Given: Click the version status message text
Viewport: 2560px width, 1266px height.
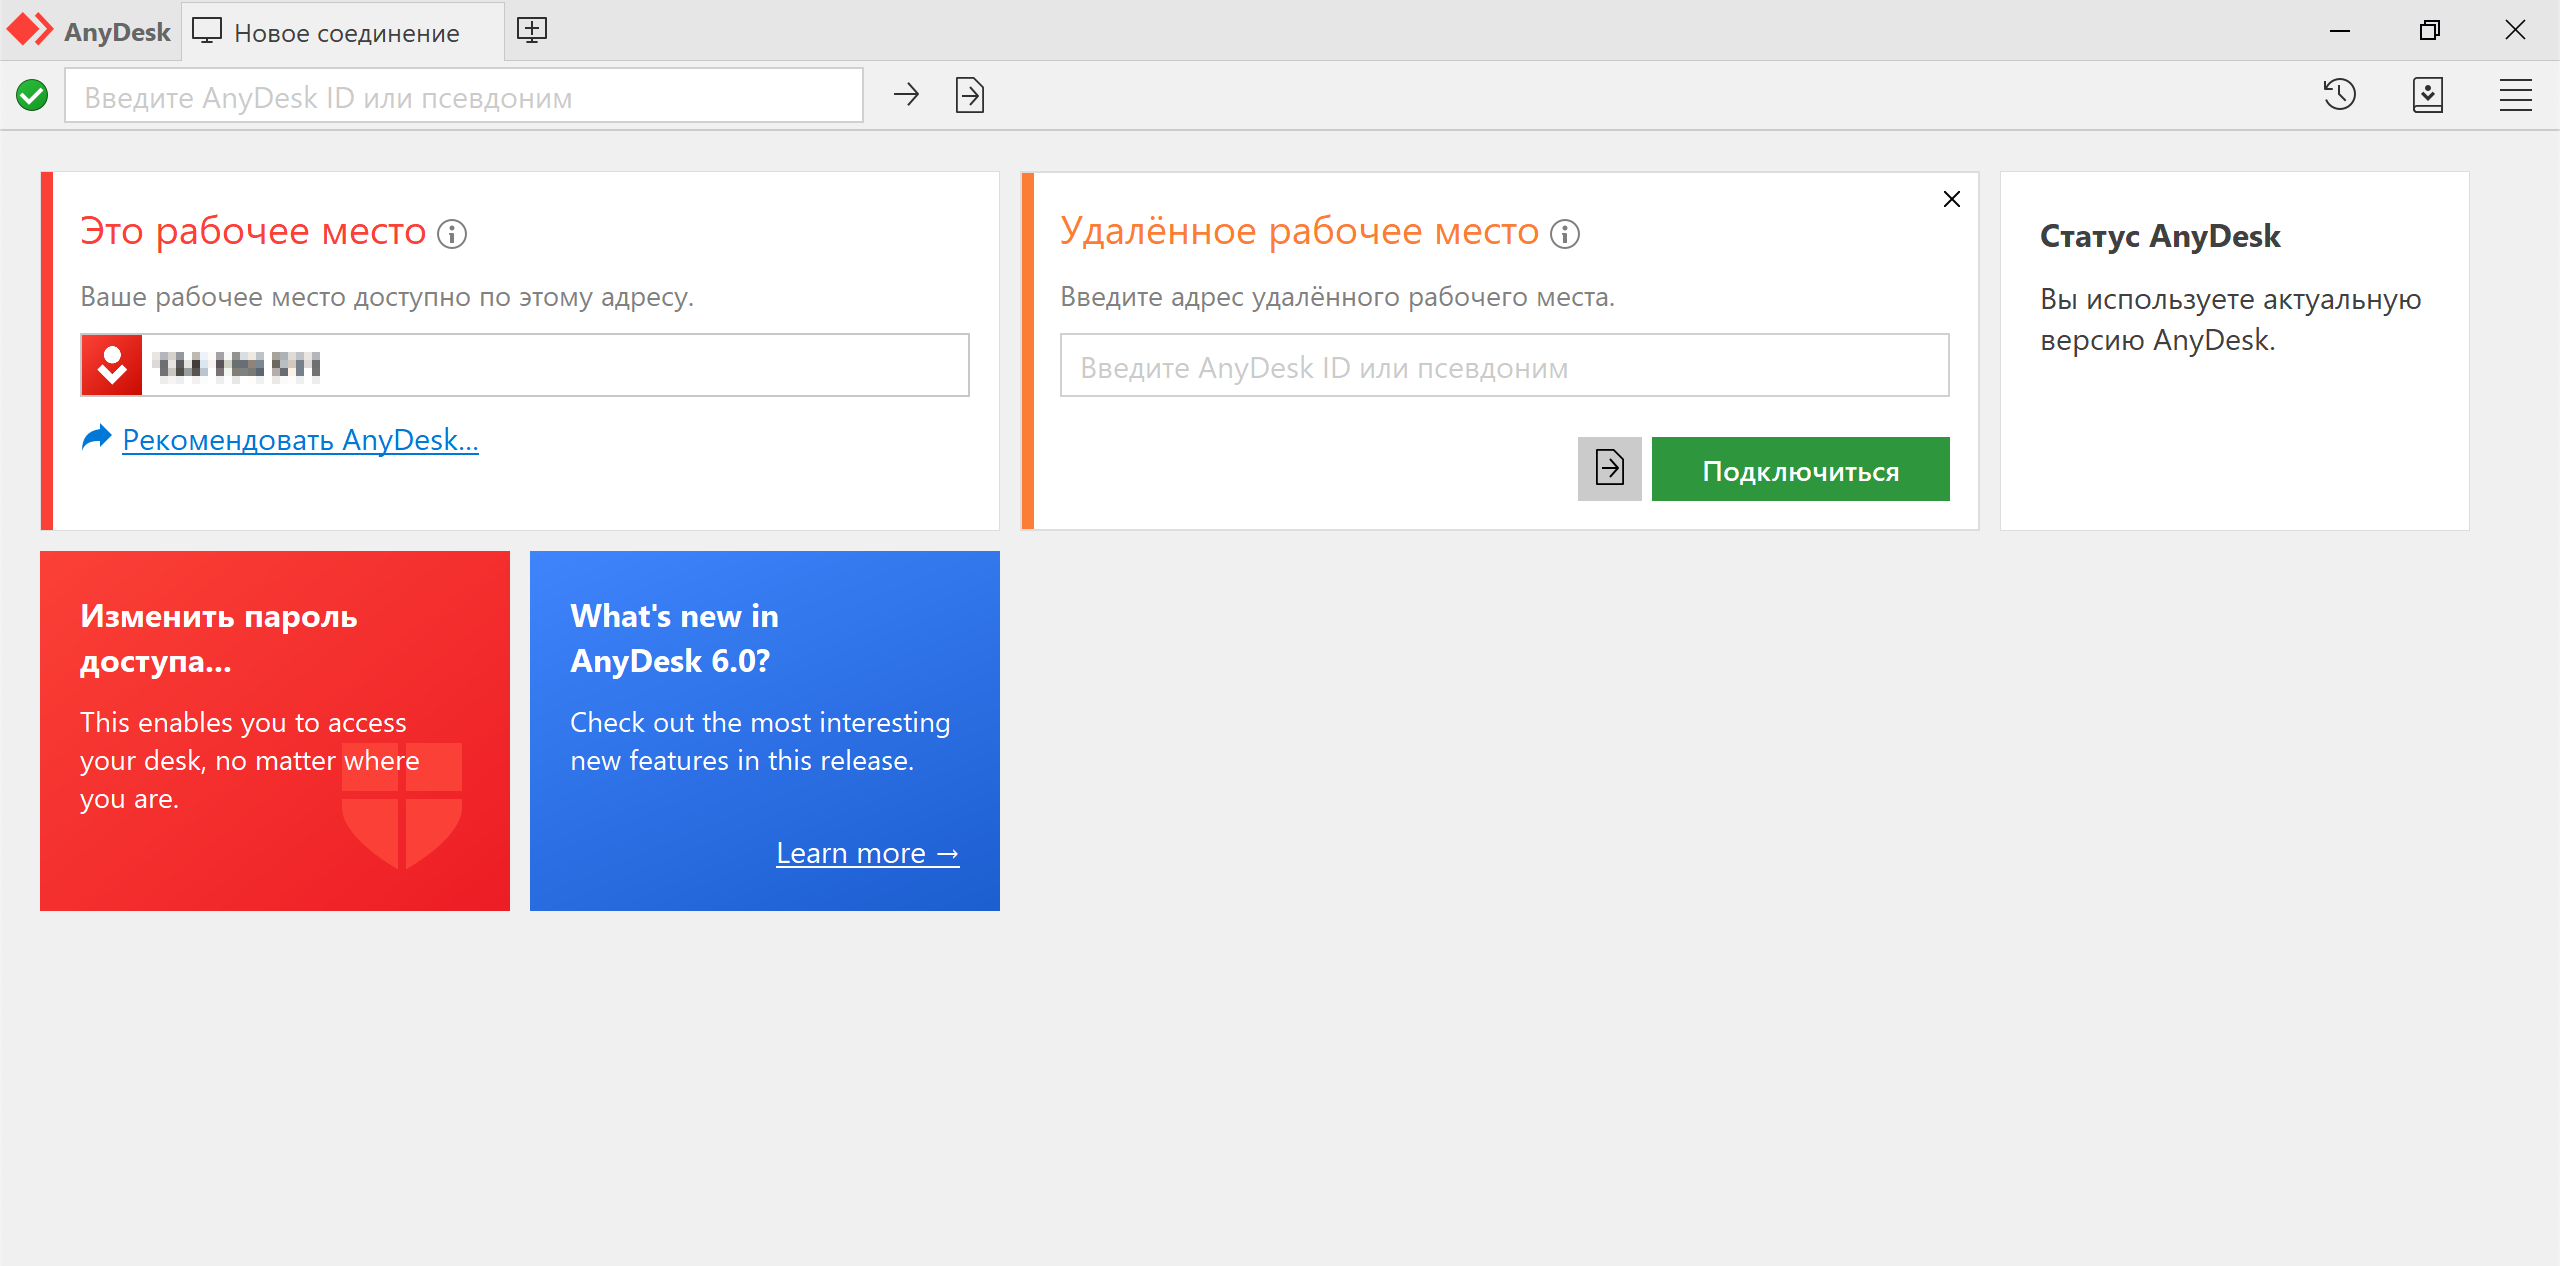Looking at the screenshot, I should [2230, 319].
